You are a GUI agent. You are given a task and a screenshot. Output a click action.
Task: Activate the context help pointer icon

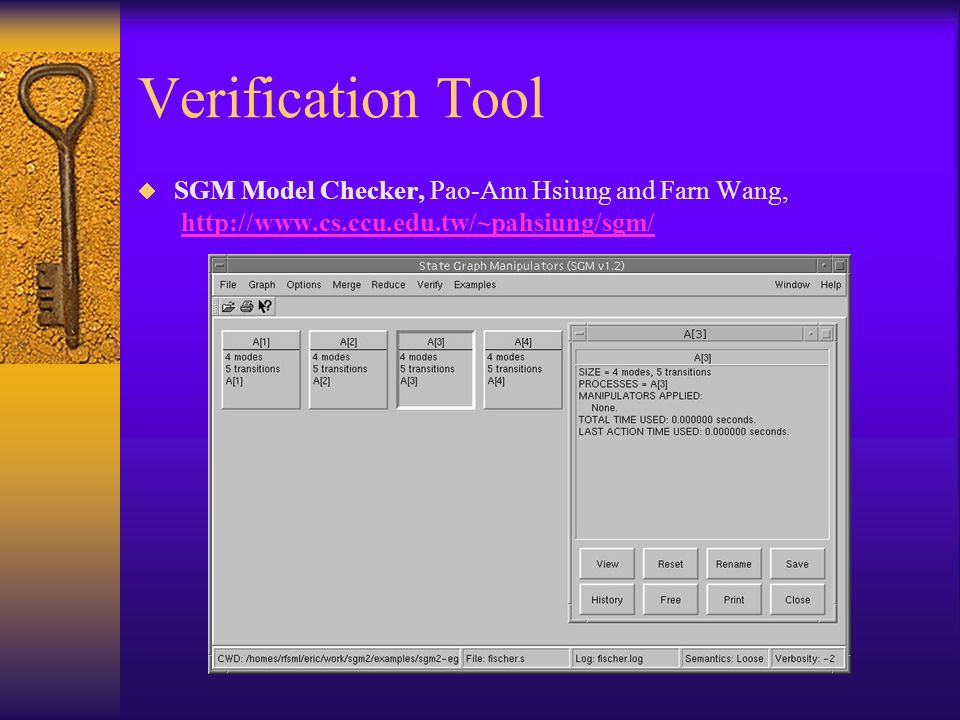pos(265,306)
